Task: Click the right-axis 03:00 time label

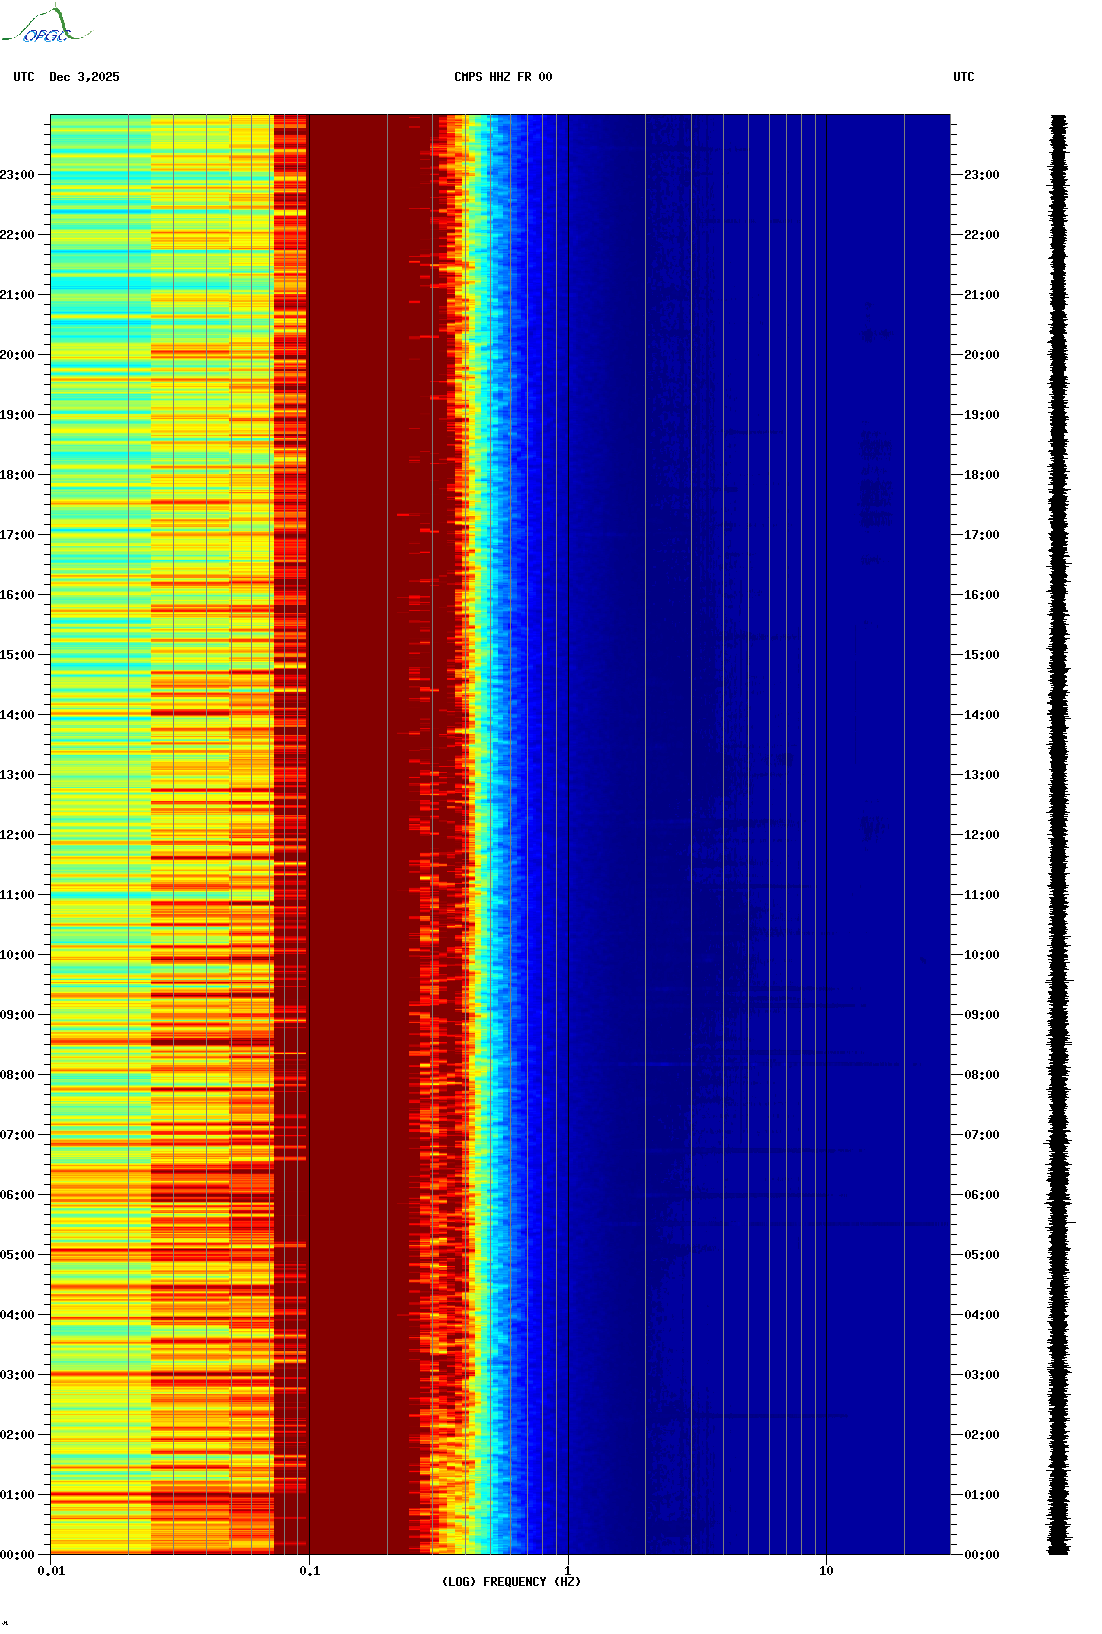Action: pyautogui.click(x=982, y=1375)
